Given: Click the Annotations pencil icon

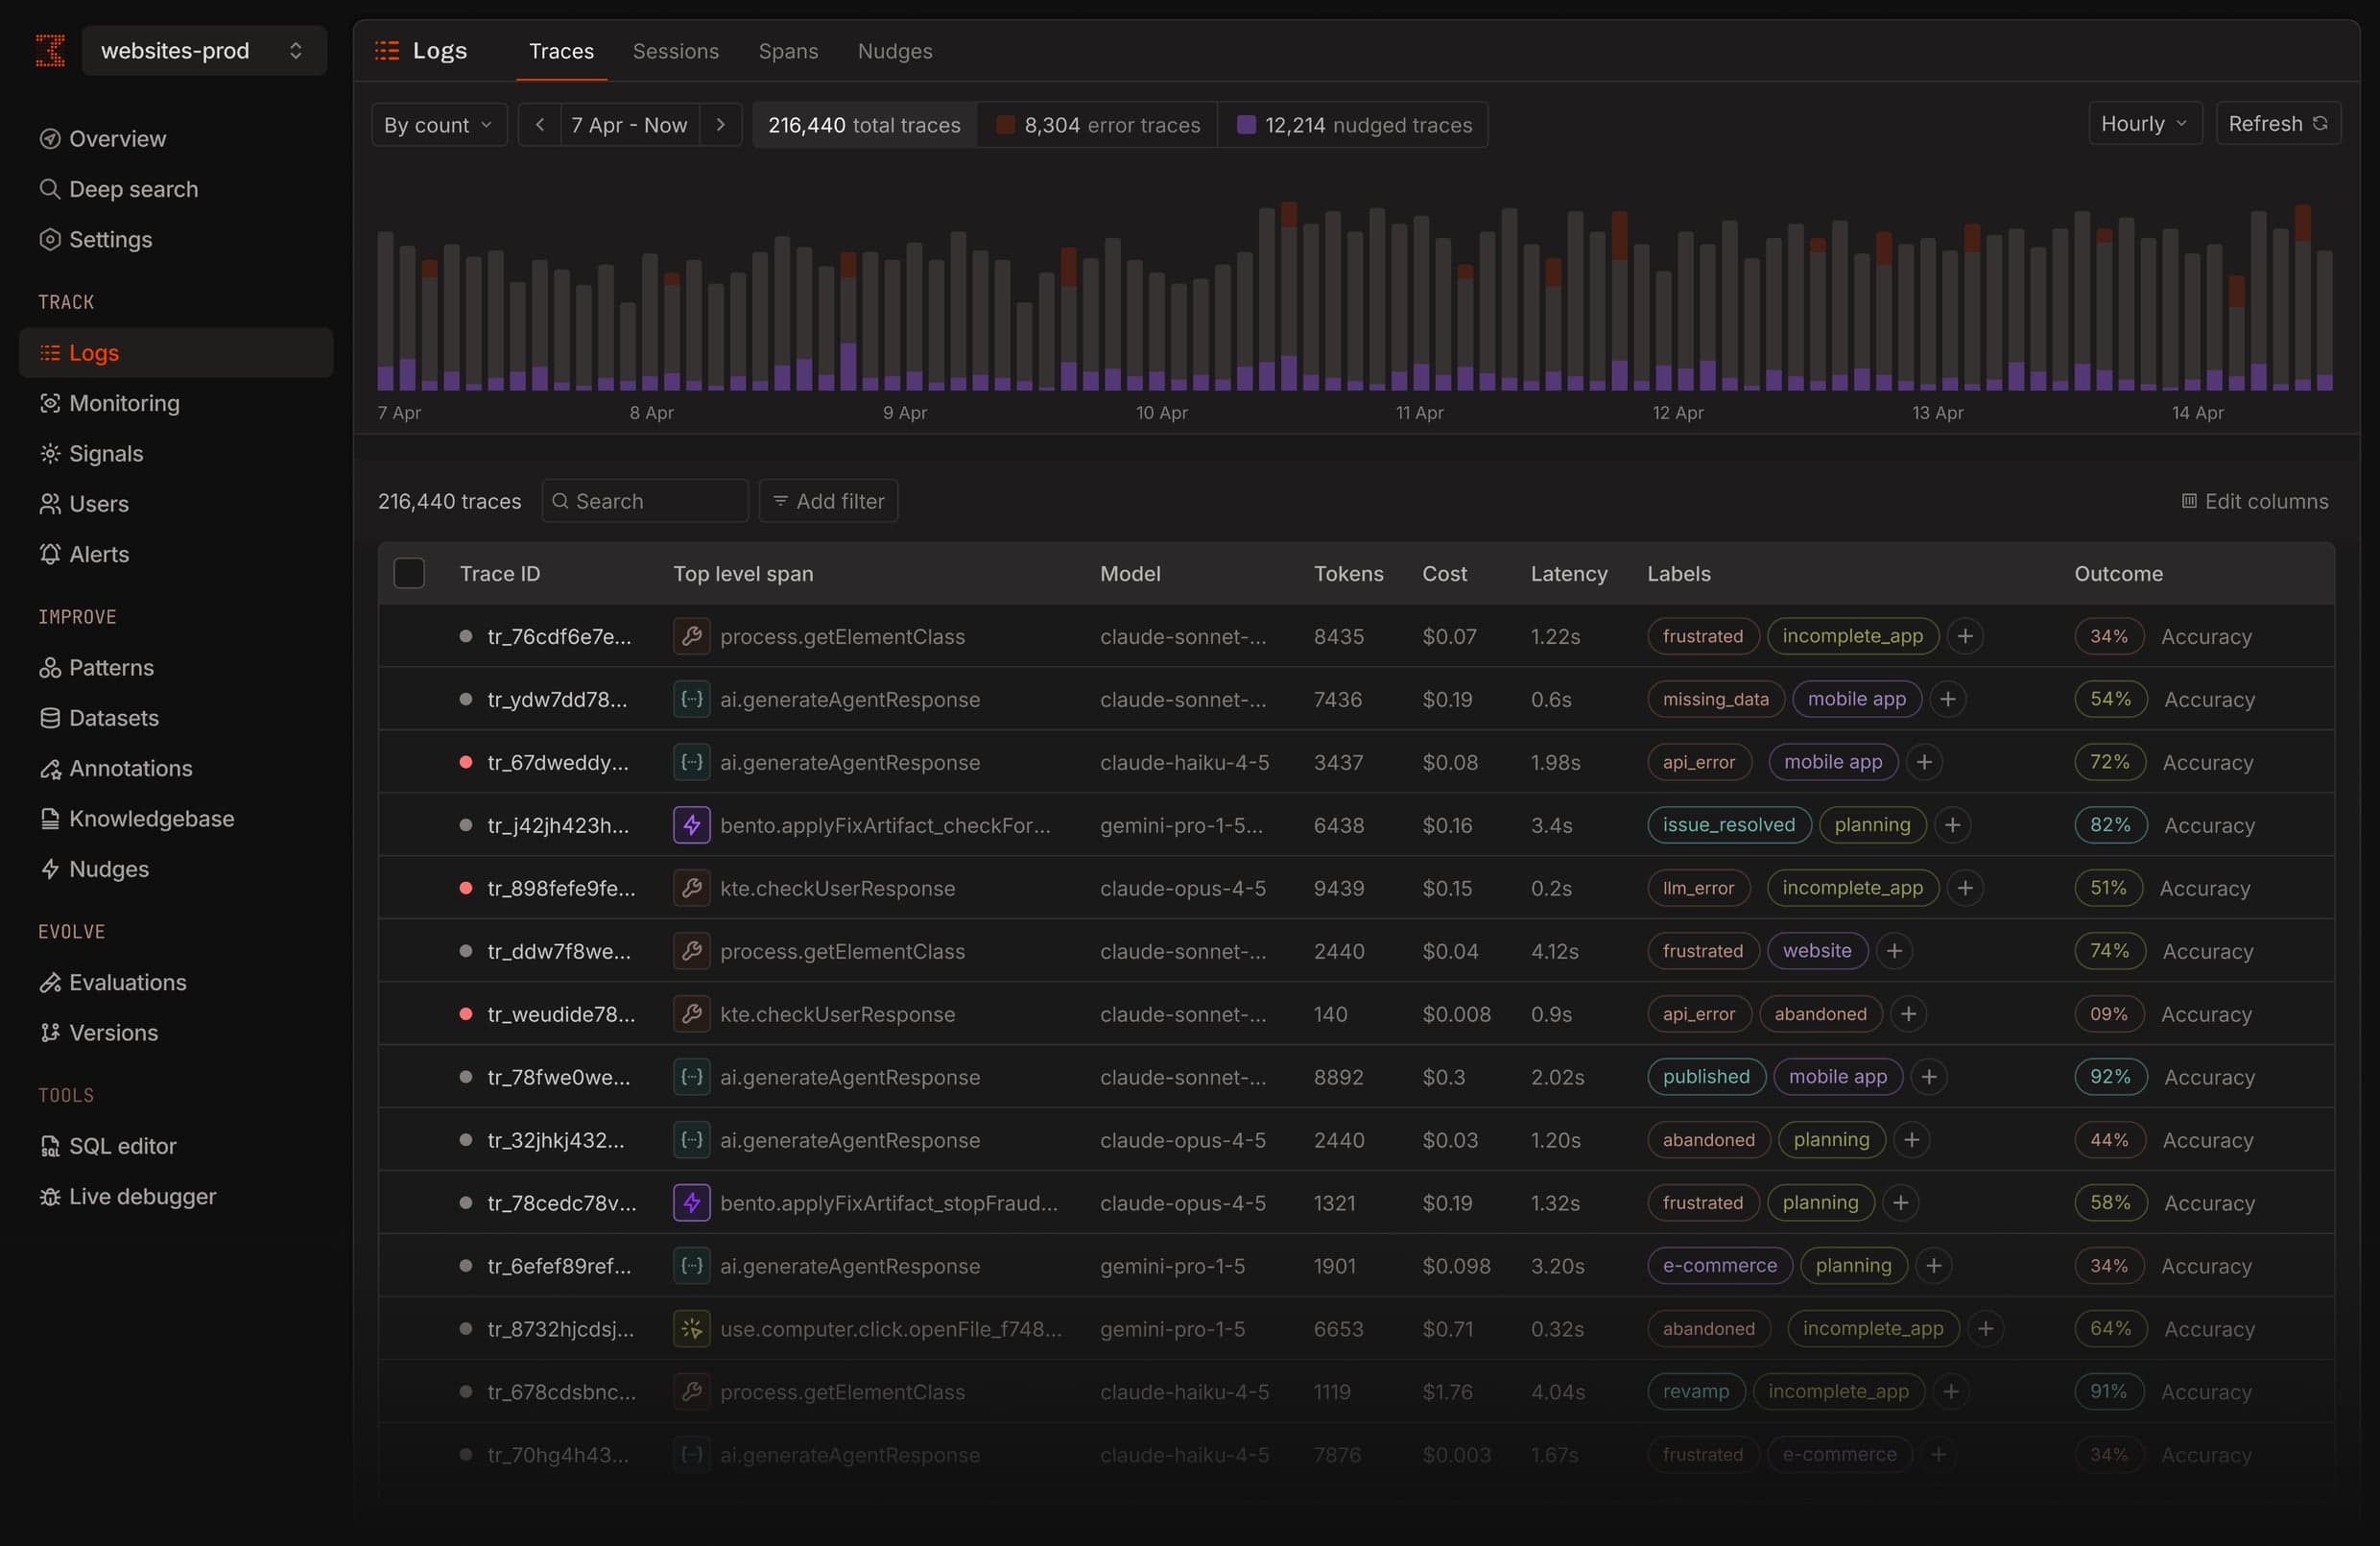Looking at the screenshot, I should click(50, 768).
